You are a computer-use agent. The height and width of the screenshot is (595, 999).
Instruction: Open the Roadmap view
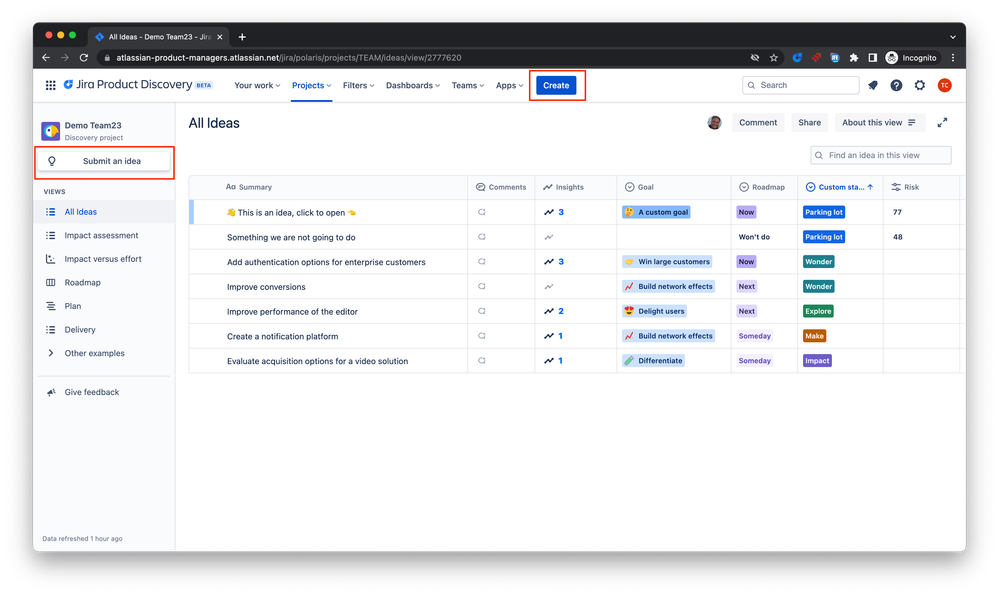tap(104, 283)
